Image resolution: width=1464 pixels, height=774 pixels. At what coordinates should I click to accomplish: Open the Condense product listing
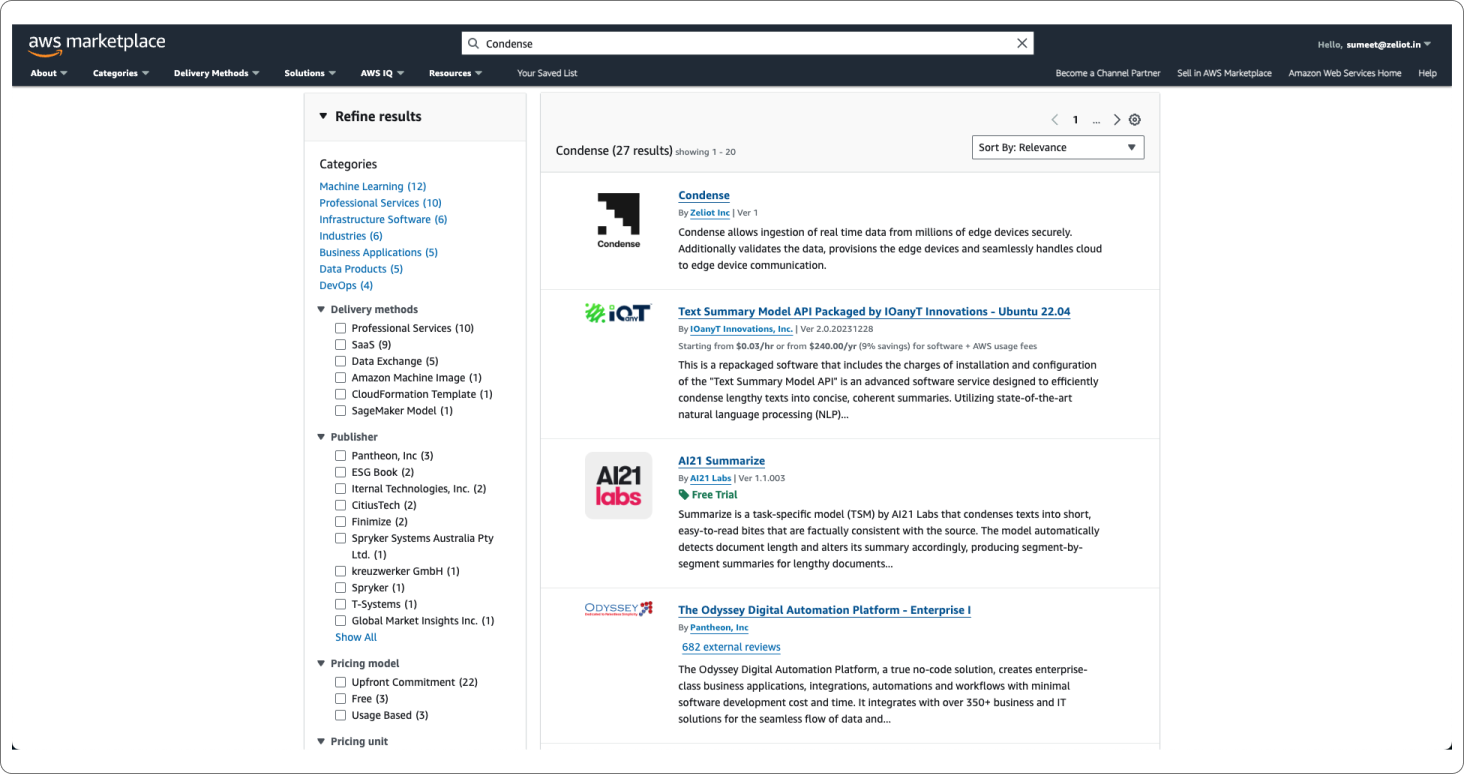coord(704,196)
